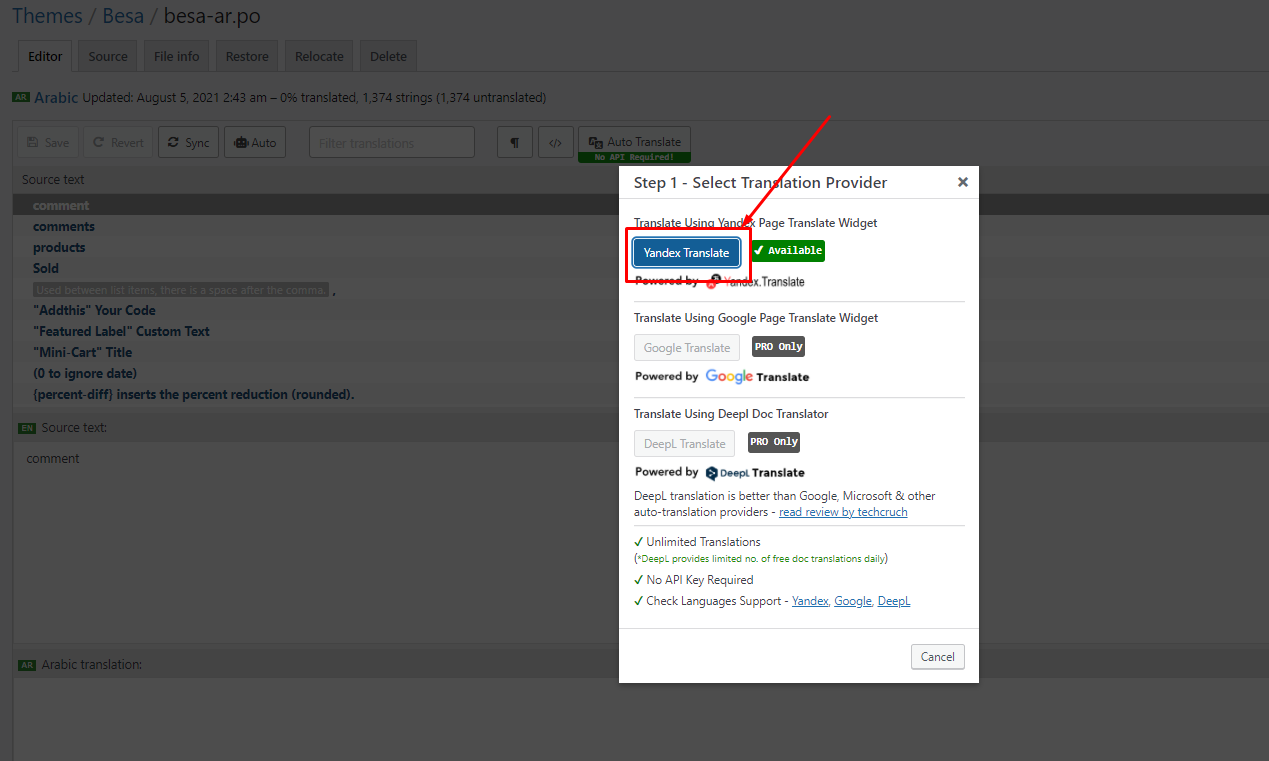Navigate to Themes breadcrumb link
1269x761 pixels.
(47, 16)
